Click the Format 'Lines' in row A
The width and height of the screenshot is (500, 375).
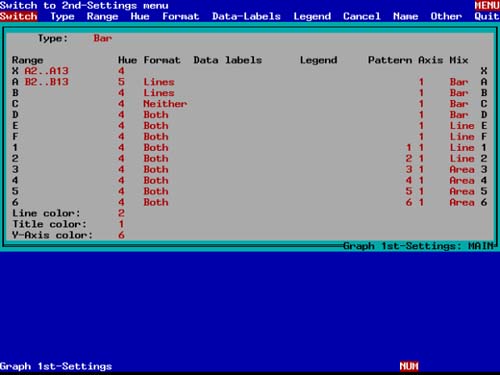159,82
